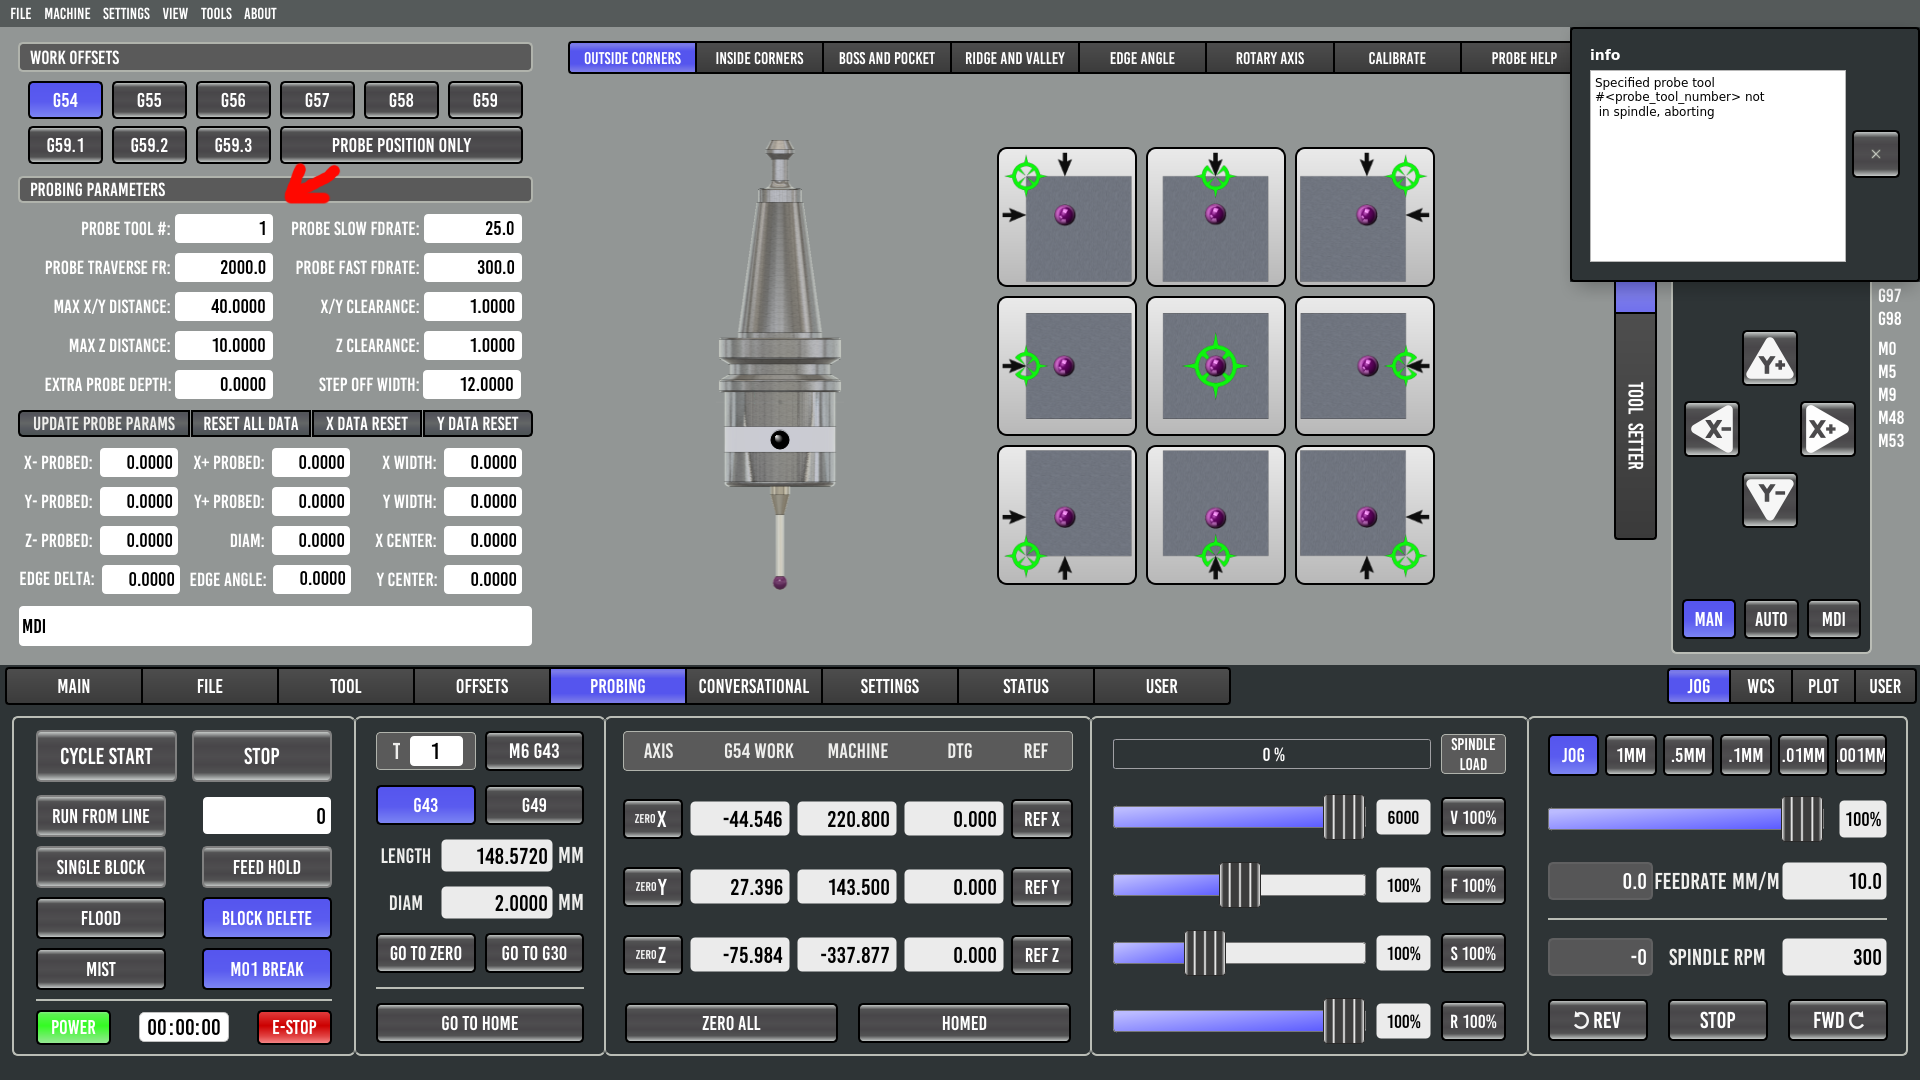Toggle M01 Break
The height and width of the screenshot is (1080, 1920).
pos(267,969)
